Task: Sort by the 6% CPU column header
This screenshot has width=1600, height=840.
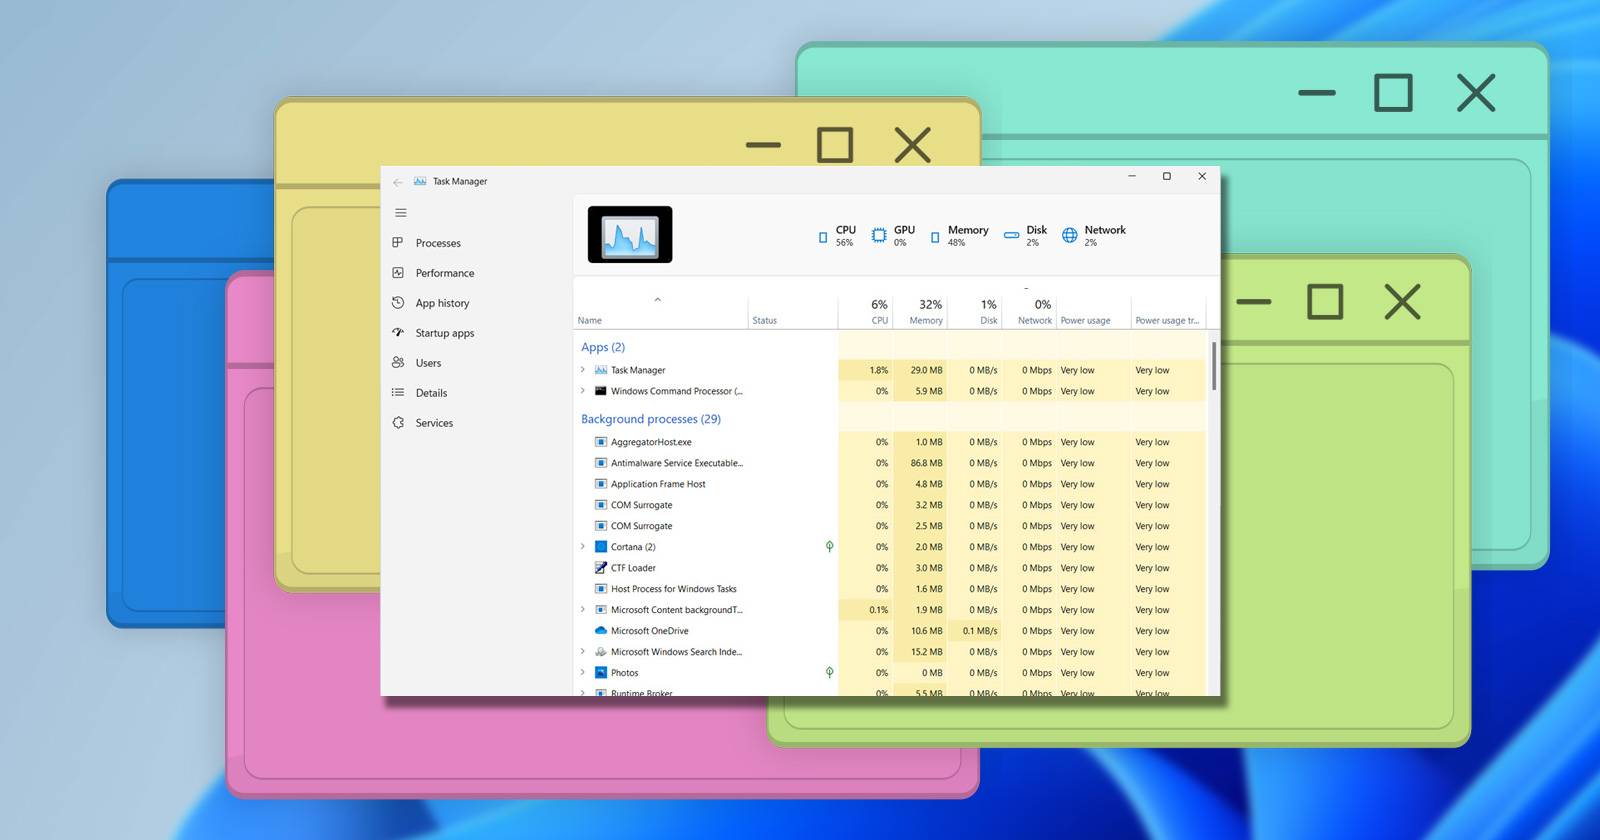Action: 866,312
